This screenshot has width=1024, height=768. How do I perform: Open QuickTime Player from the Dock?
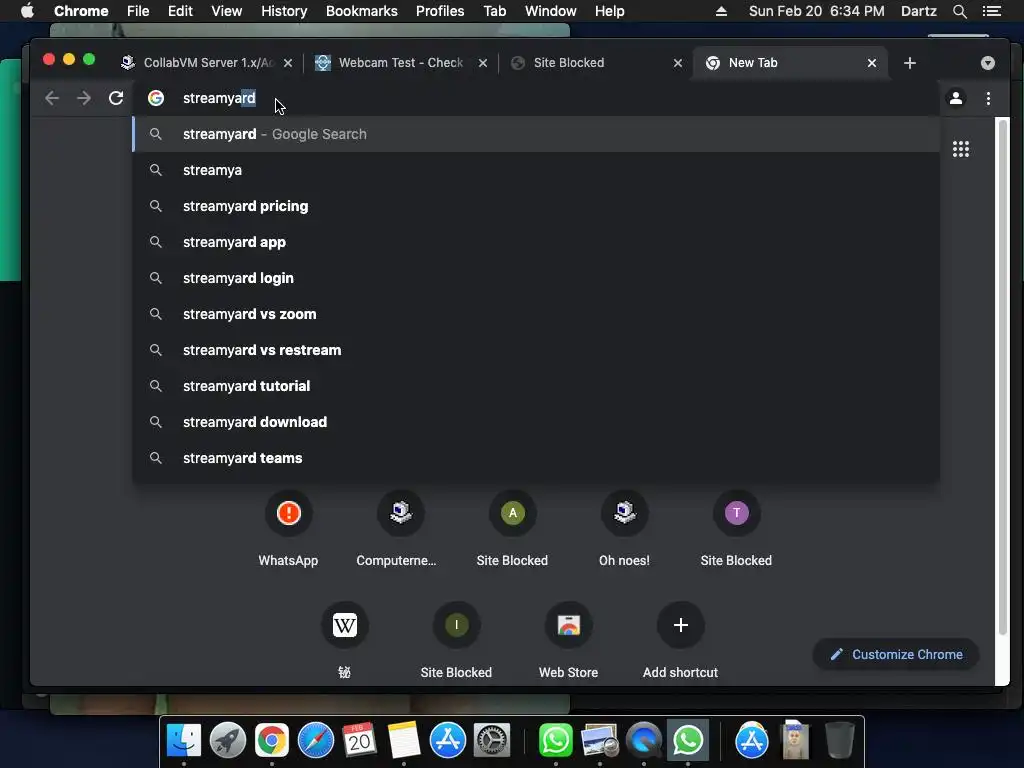click(x=644, y=740)
